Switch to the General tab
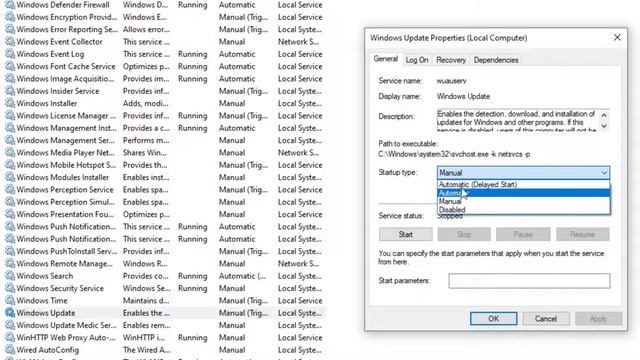 point(385,59)
